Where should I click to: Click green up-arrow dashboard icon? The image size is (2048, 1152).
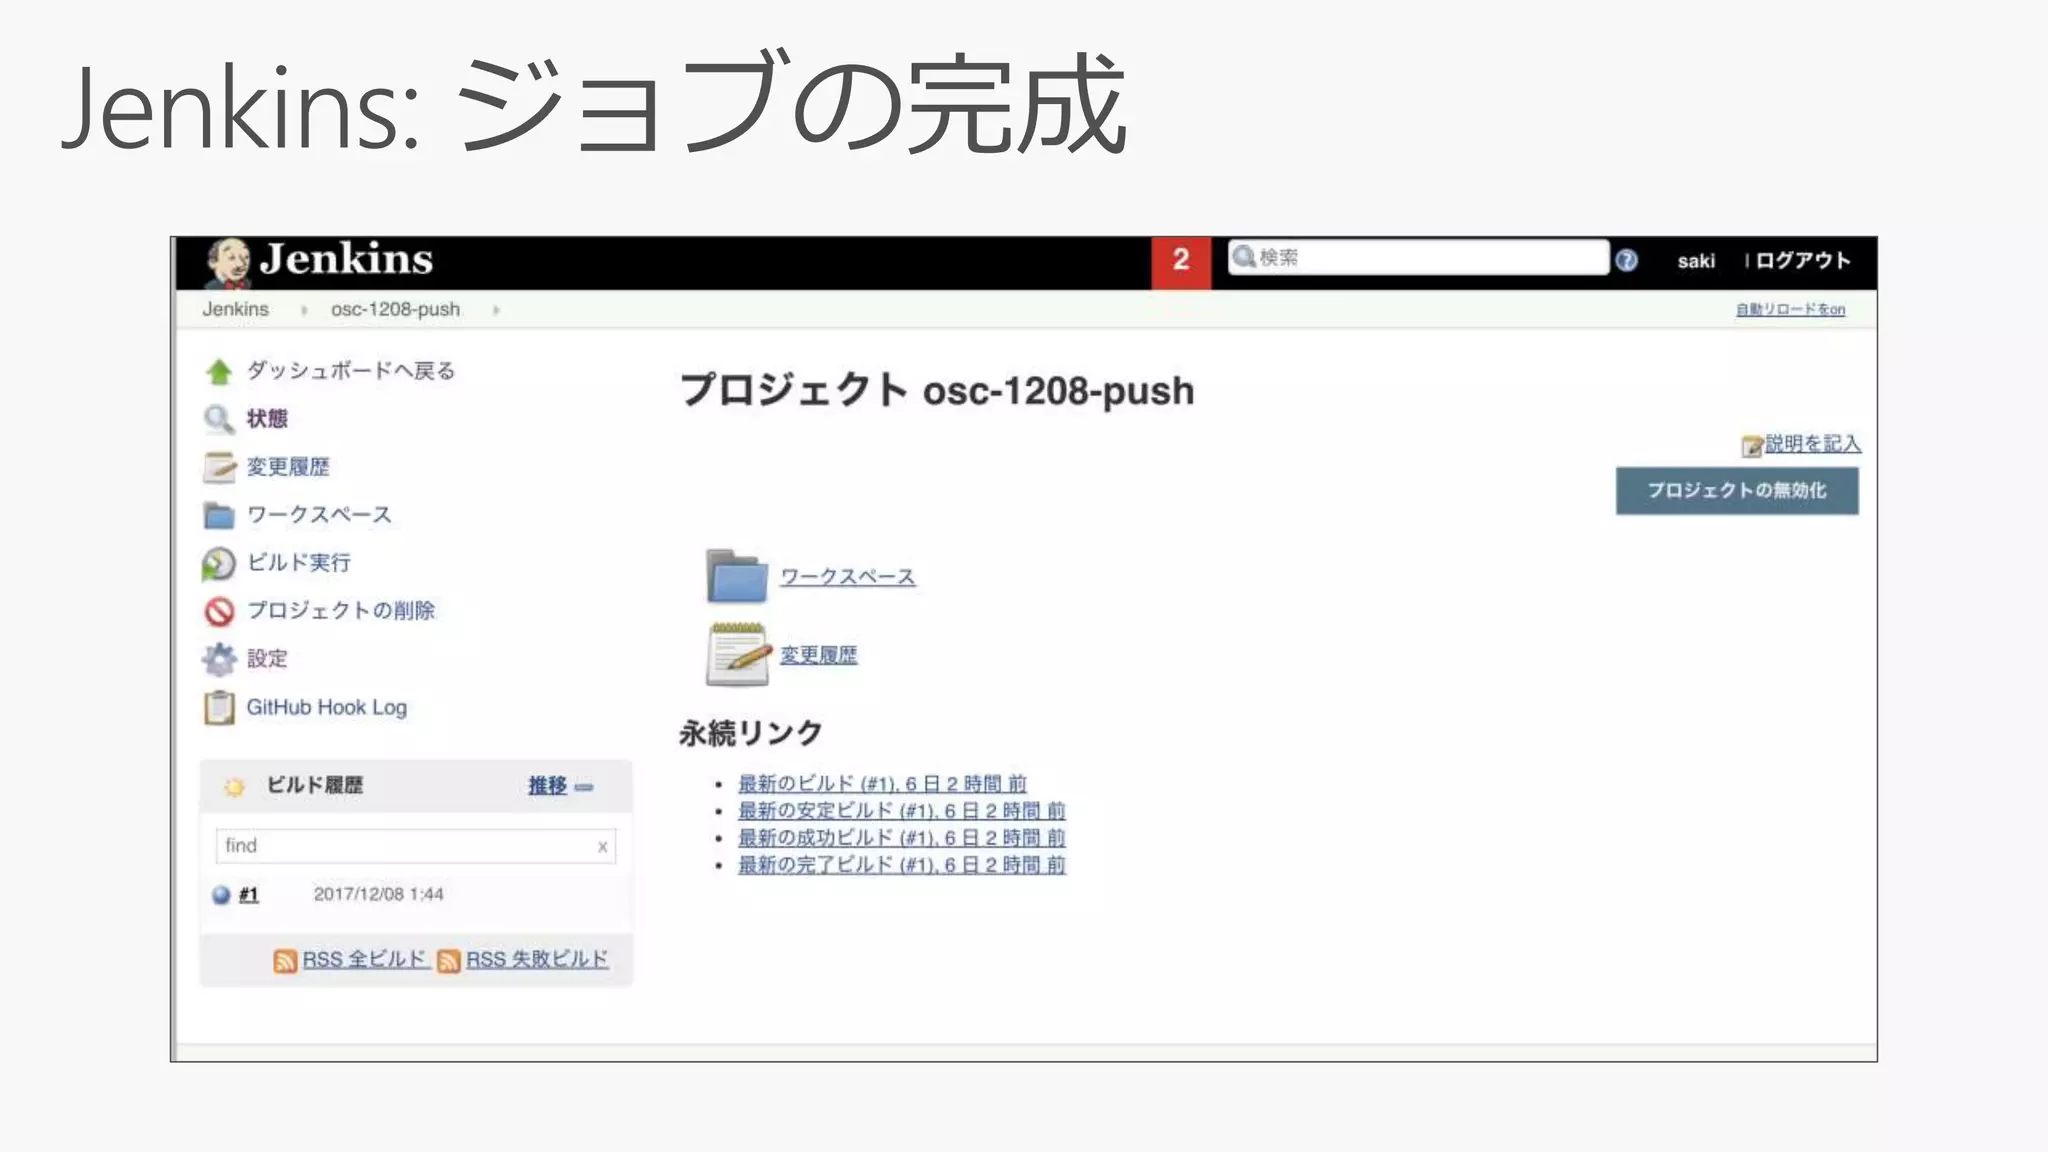(219, 372)
